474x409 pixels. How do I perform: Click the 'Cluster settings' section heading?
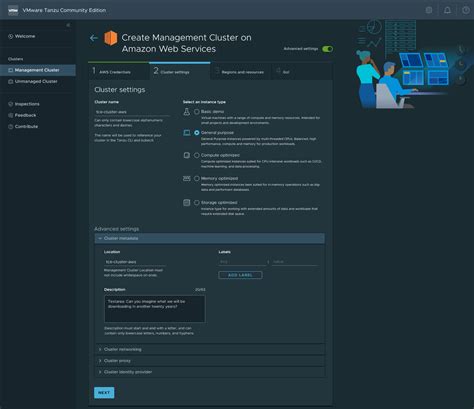pos(120,90)
